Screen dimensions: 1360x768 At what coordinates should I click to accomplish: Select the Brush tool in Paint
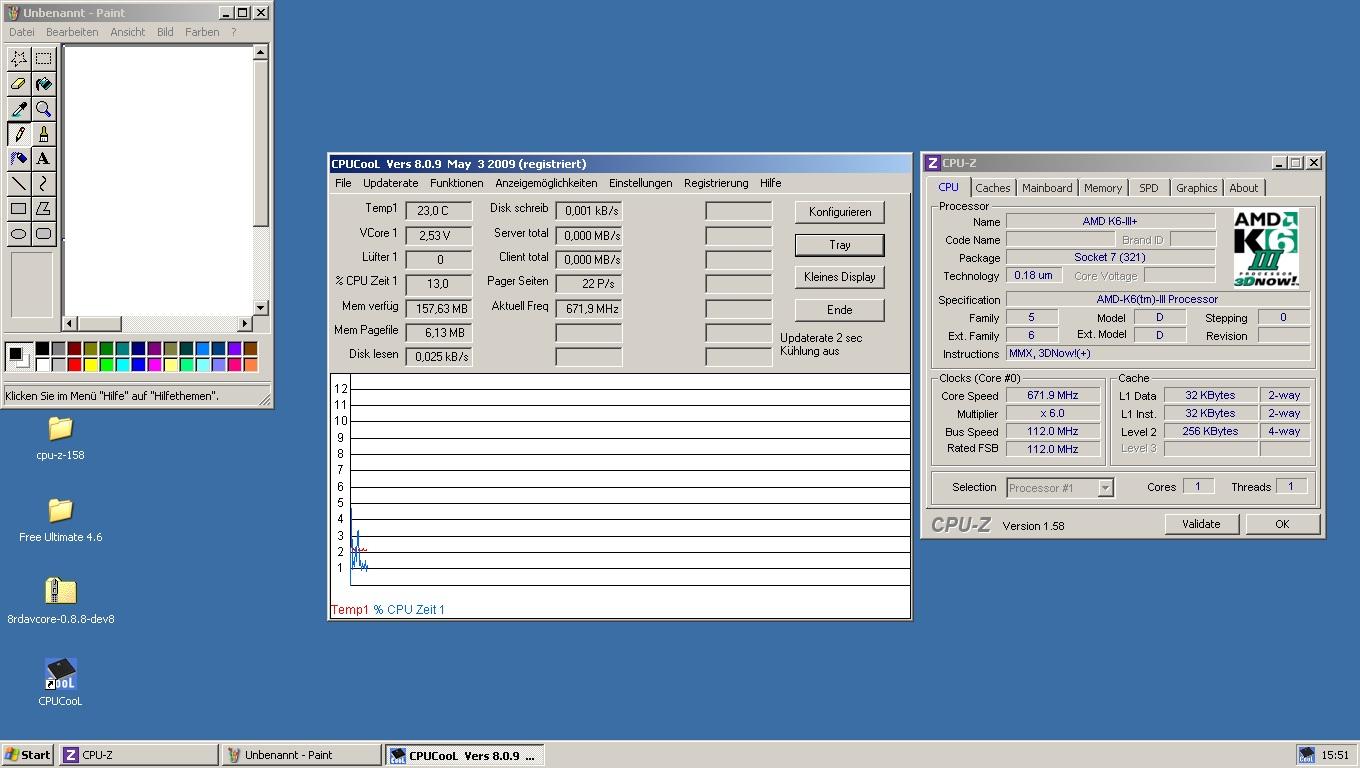pyautogui.click(x=43, y=134)
